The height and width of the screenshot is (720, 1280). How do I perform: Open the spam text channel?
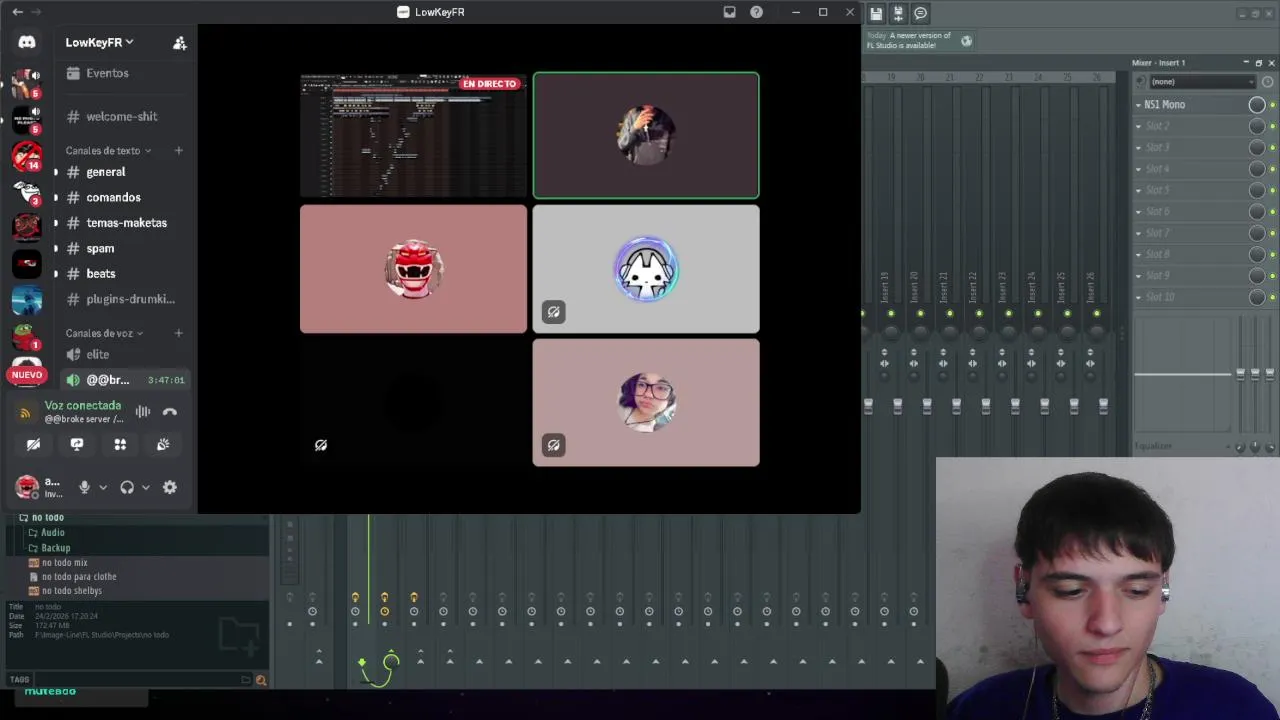(x=100, y=248)
